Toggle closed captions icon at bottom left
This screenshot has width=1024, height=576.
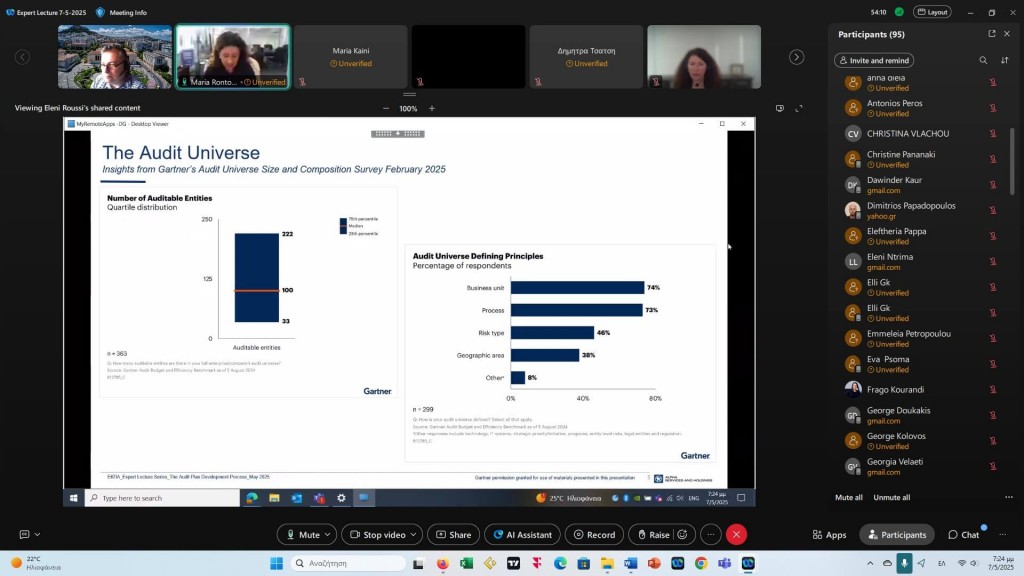24,534
